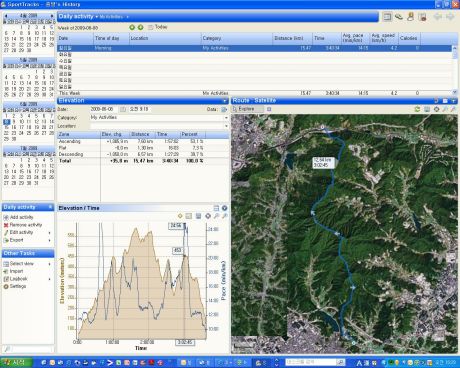Viewport: 460px width, 368px height.
Task: Expand the Elevation panel header dropdown
Action: 225,101
